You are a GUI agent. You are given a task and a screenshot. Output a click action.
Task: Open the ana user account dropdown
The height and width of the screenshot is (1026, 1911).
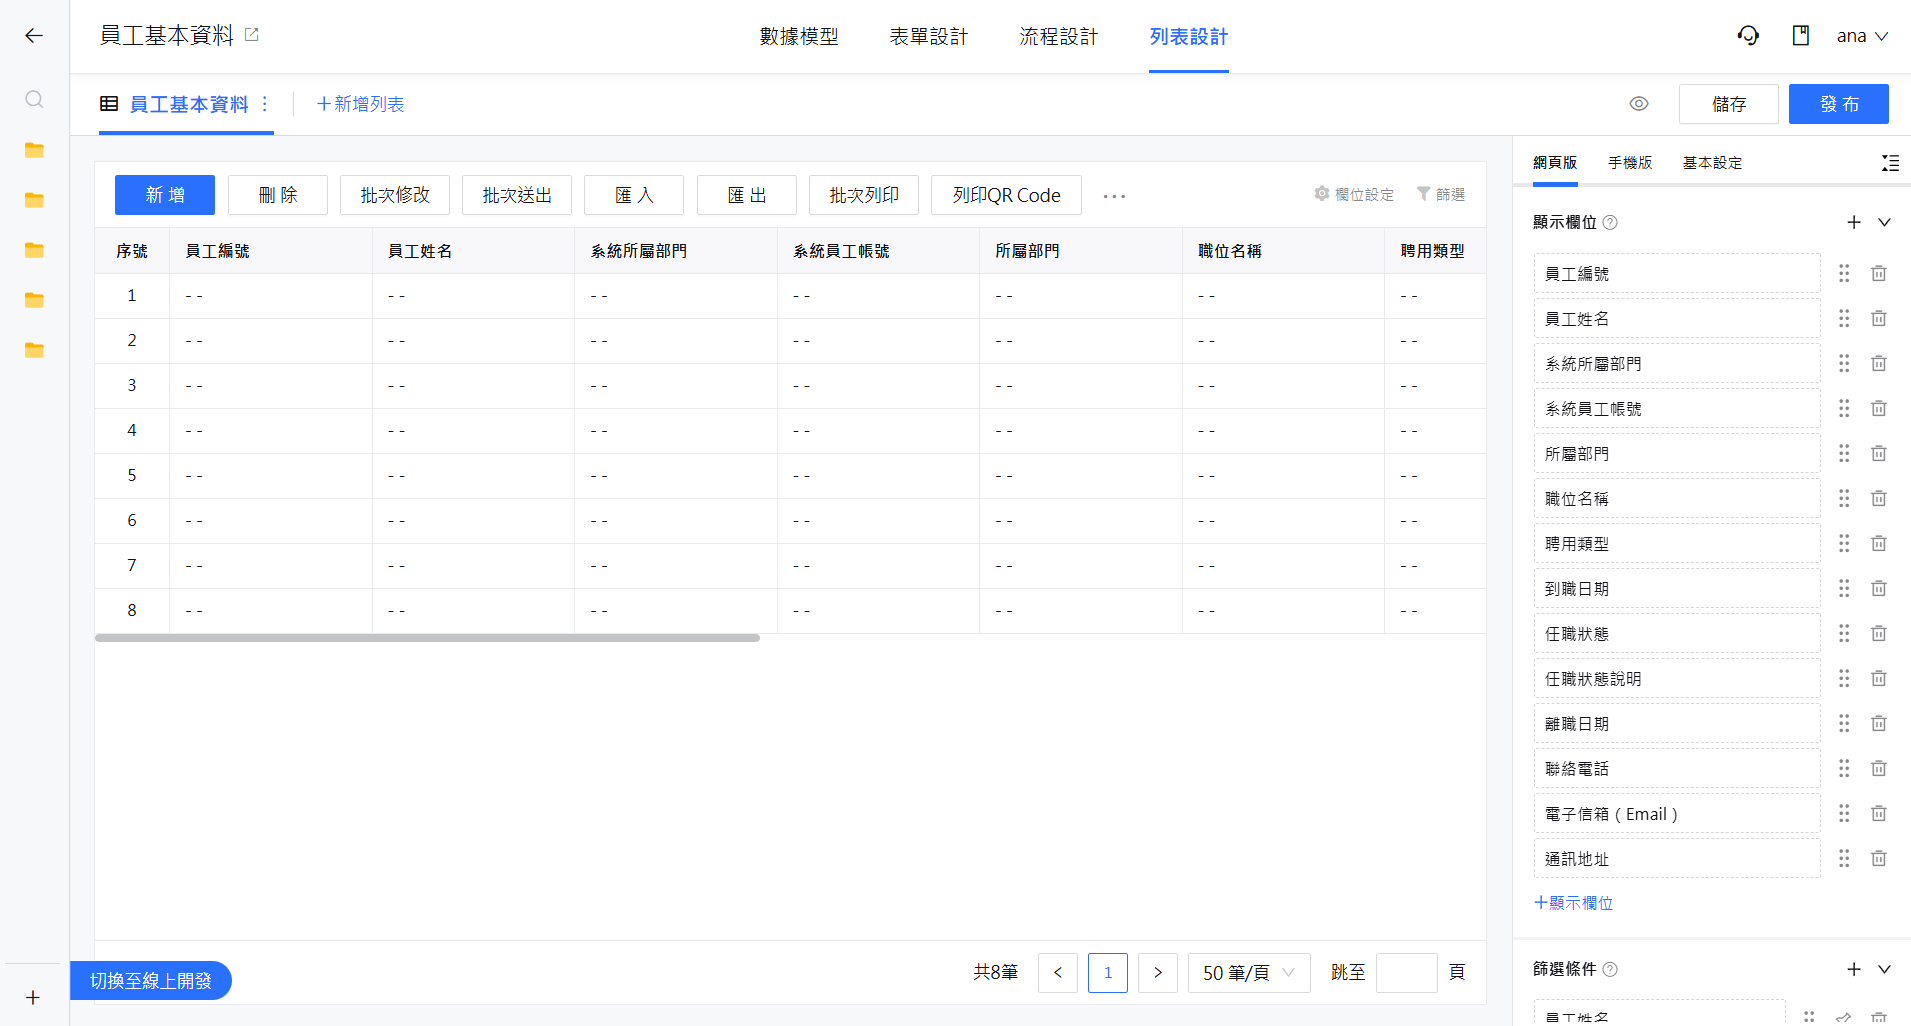coord(1863,36)
